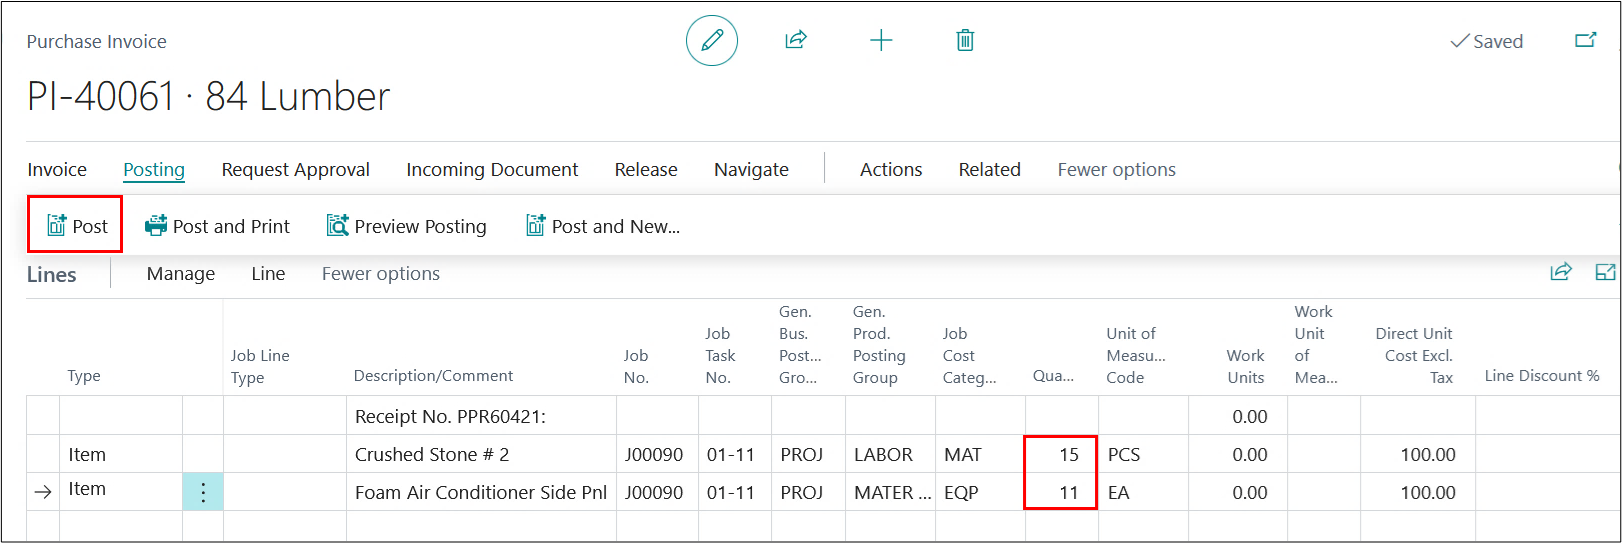Viewport: 1622px width, 543px height.
Task: Click the delete trash can icon
Action: pyautogui.click(x=965, y=41)
